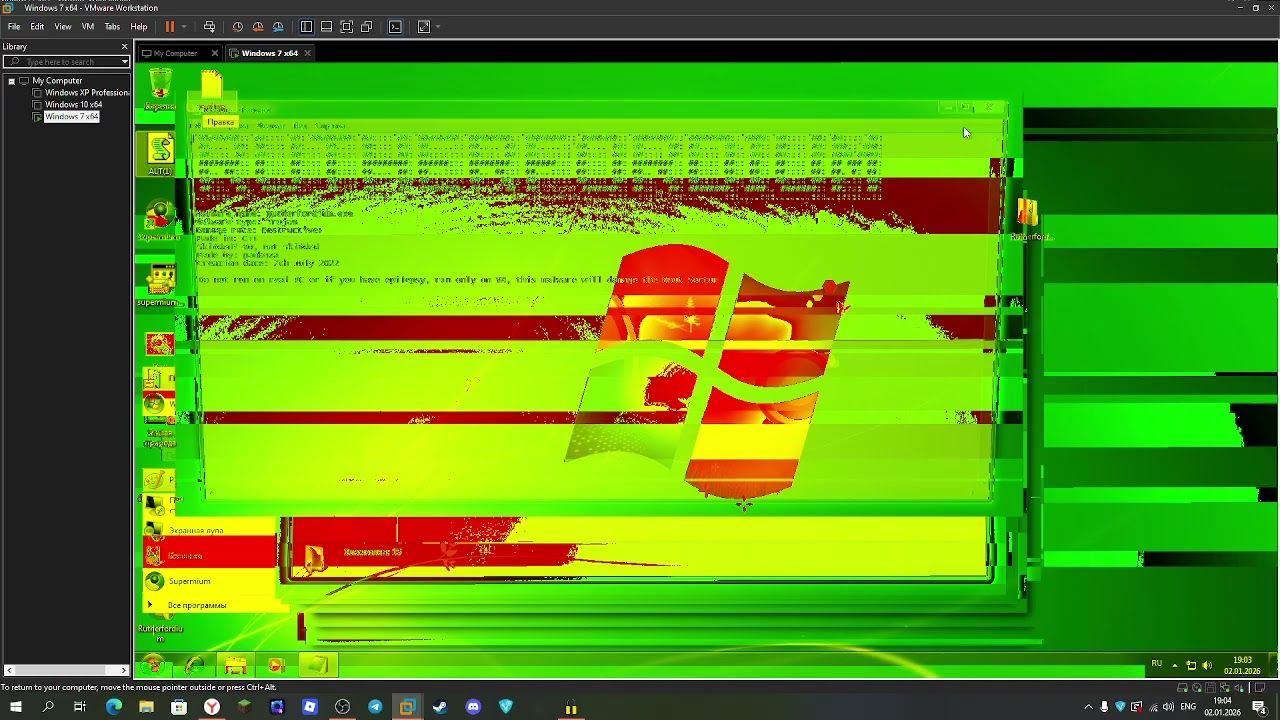Select Windows 7 x64 in Library
Viewport: 1280px width, 720px height.
coord(66,117)
